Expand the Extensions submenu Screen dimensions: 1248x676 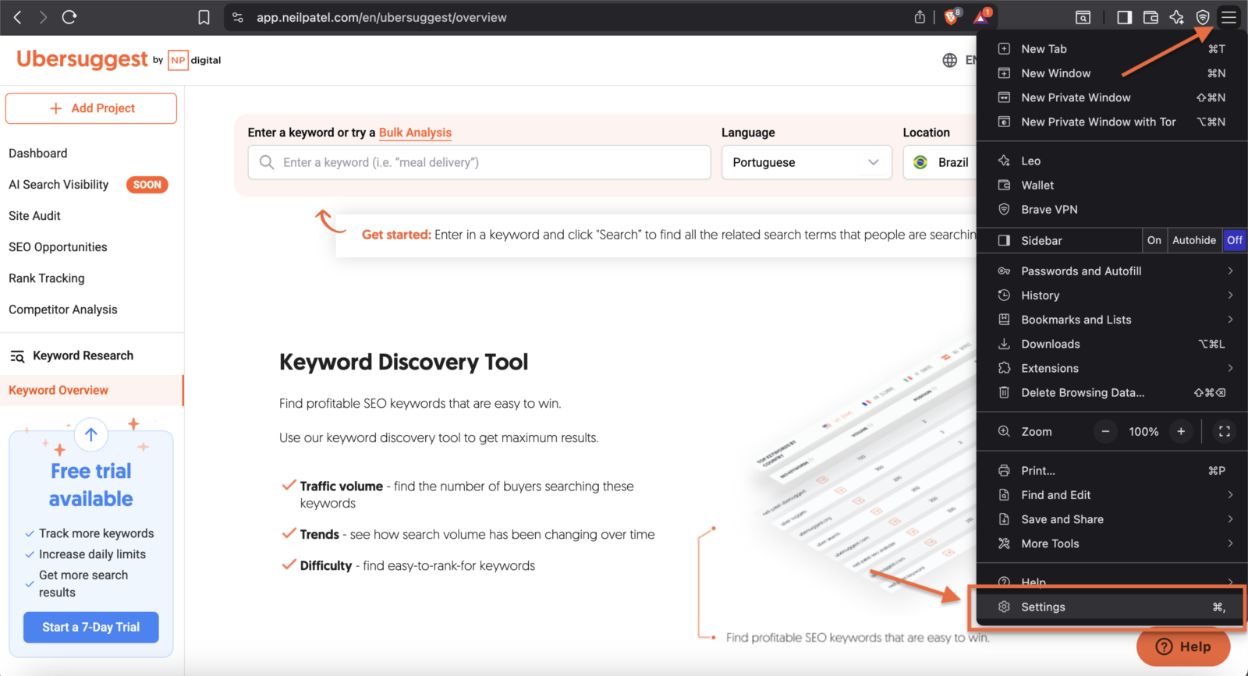(x=1112, y=368)
